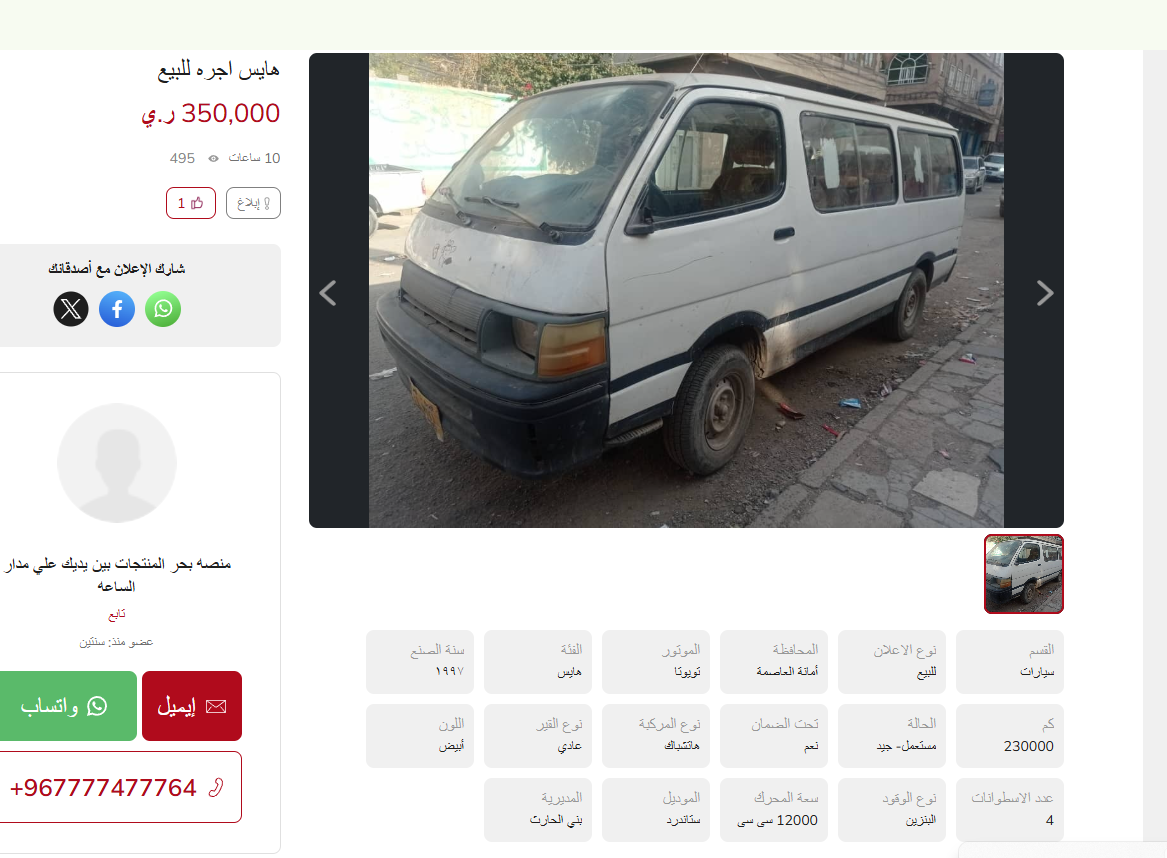Viewport: 1167px width, 858px height.
Task: Select the van thumbnail below the gallery
Action: coord(1024,574)
